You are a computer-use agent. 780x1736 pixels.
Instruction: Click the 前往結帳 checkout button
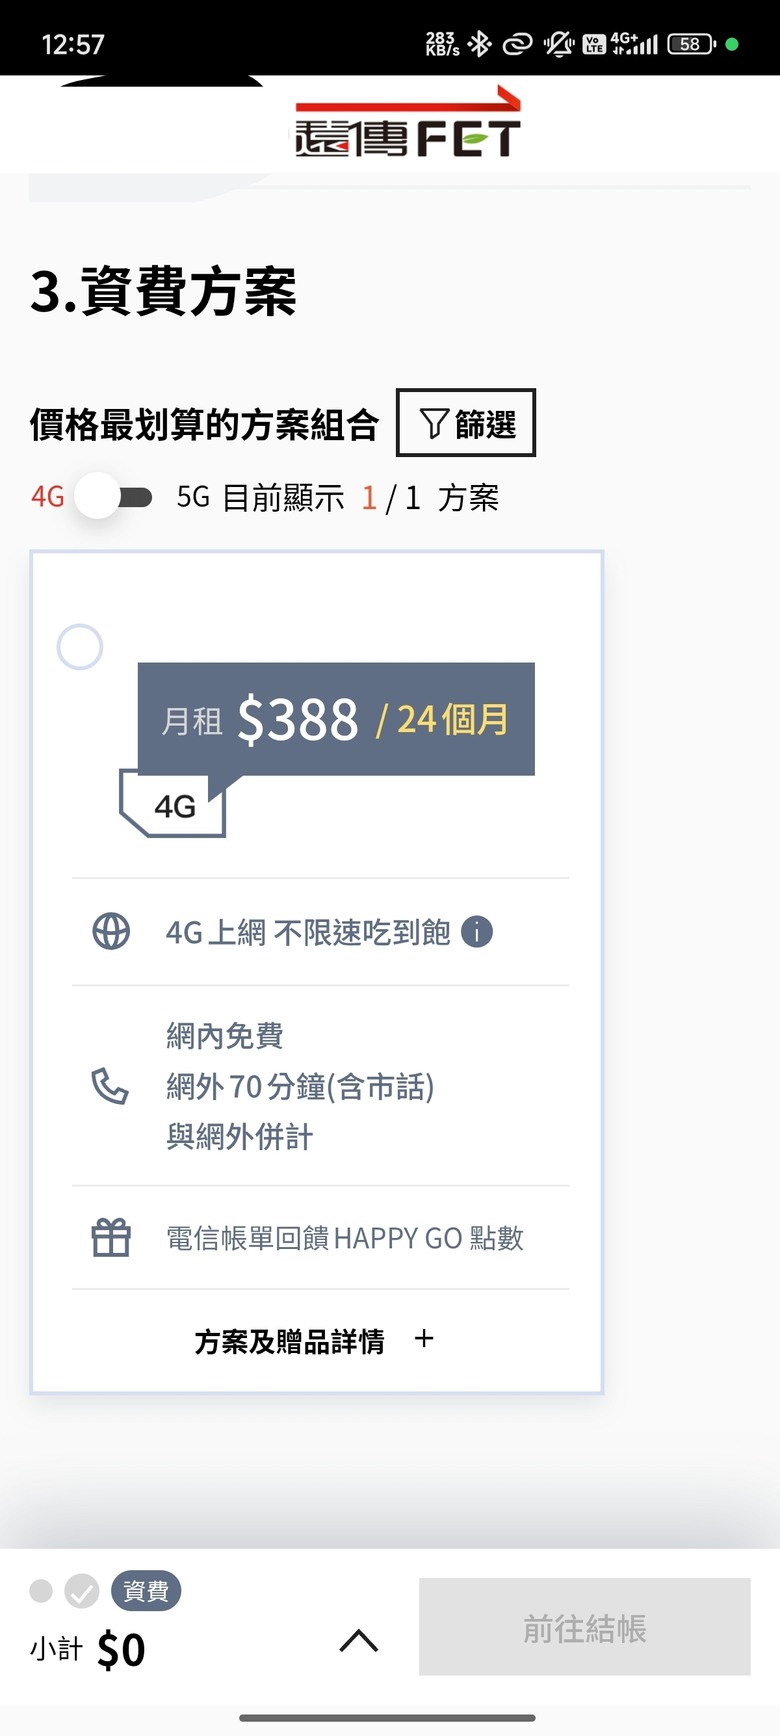point(585,1627)
